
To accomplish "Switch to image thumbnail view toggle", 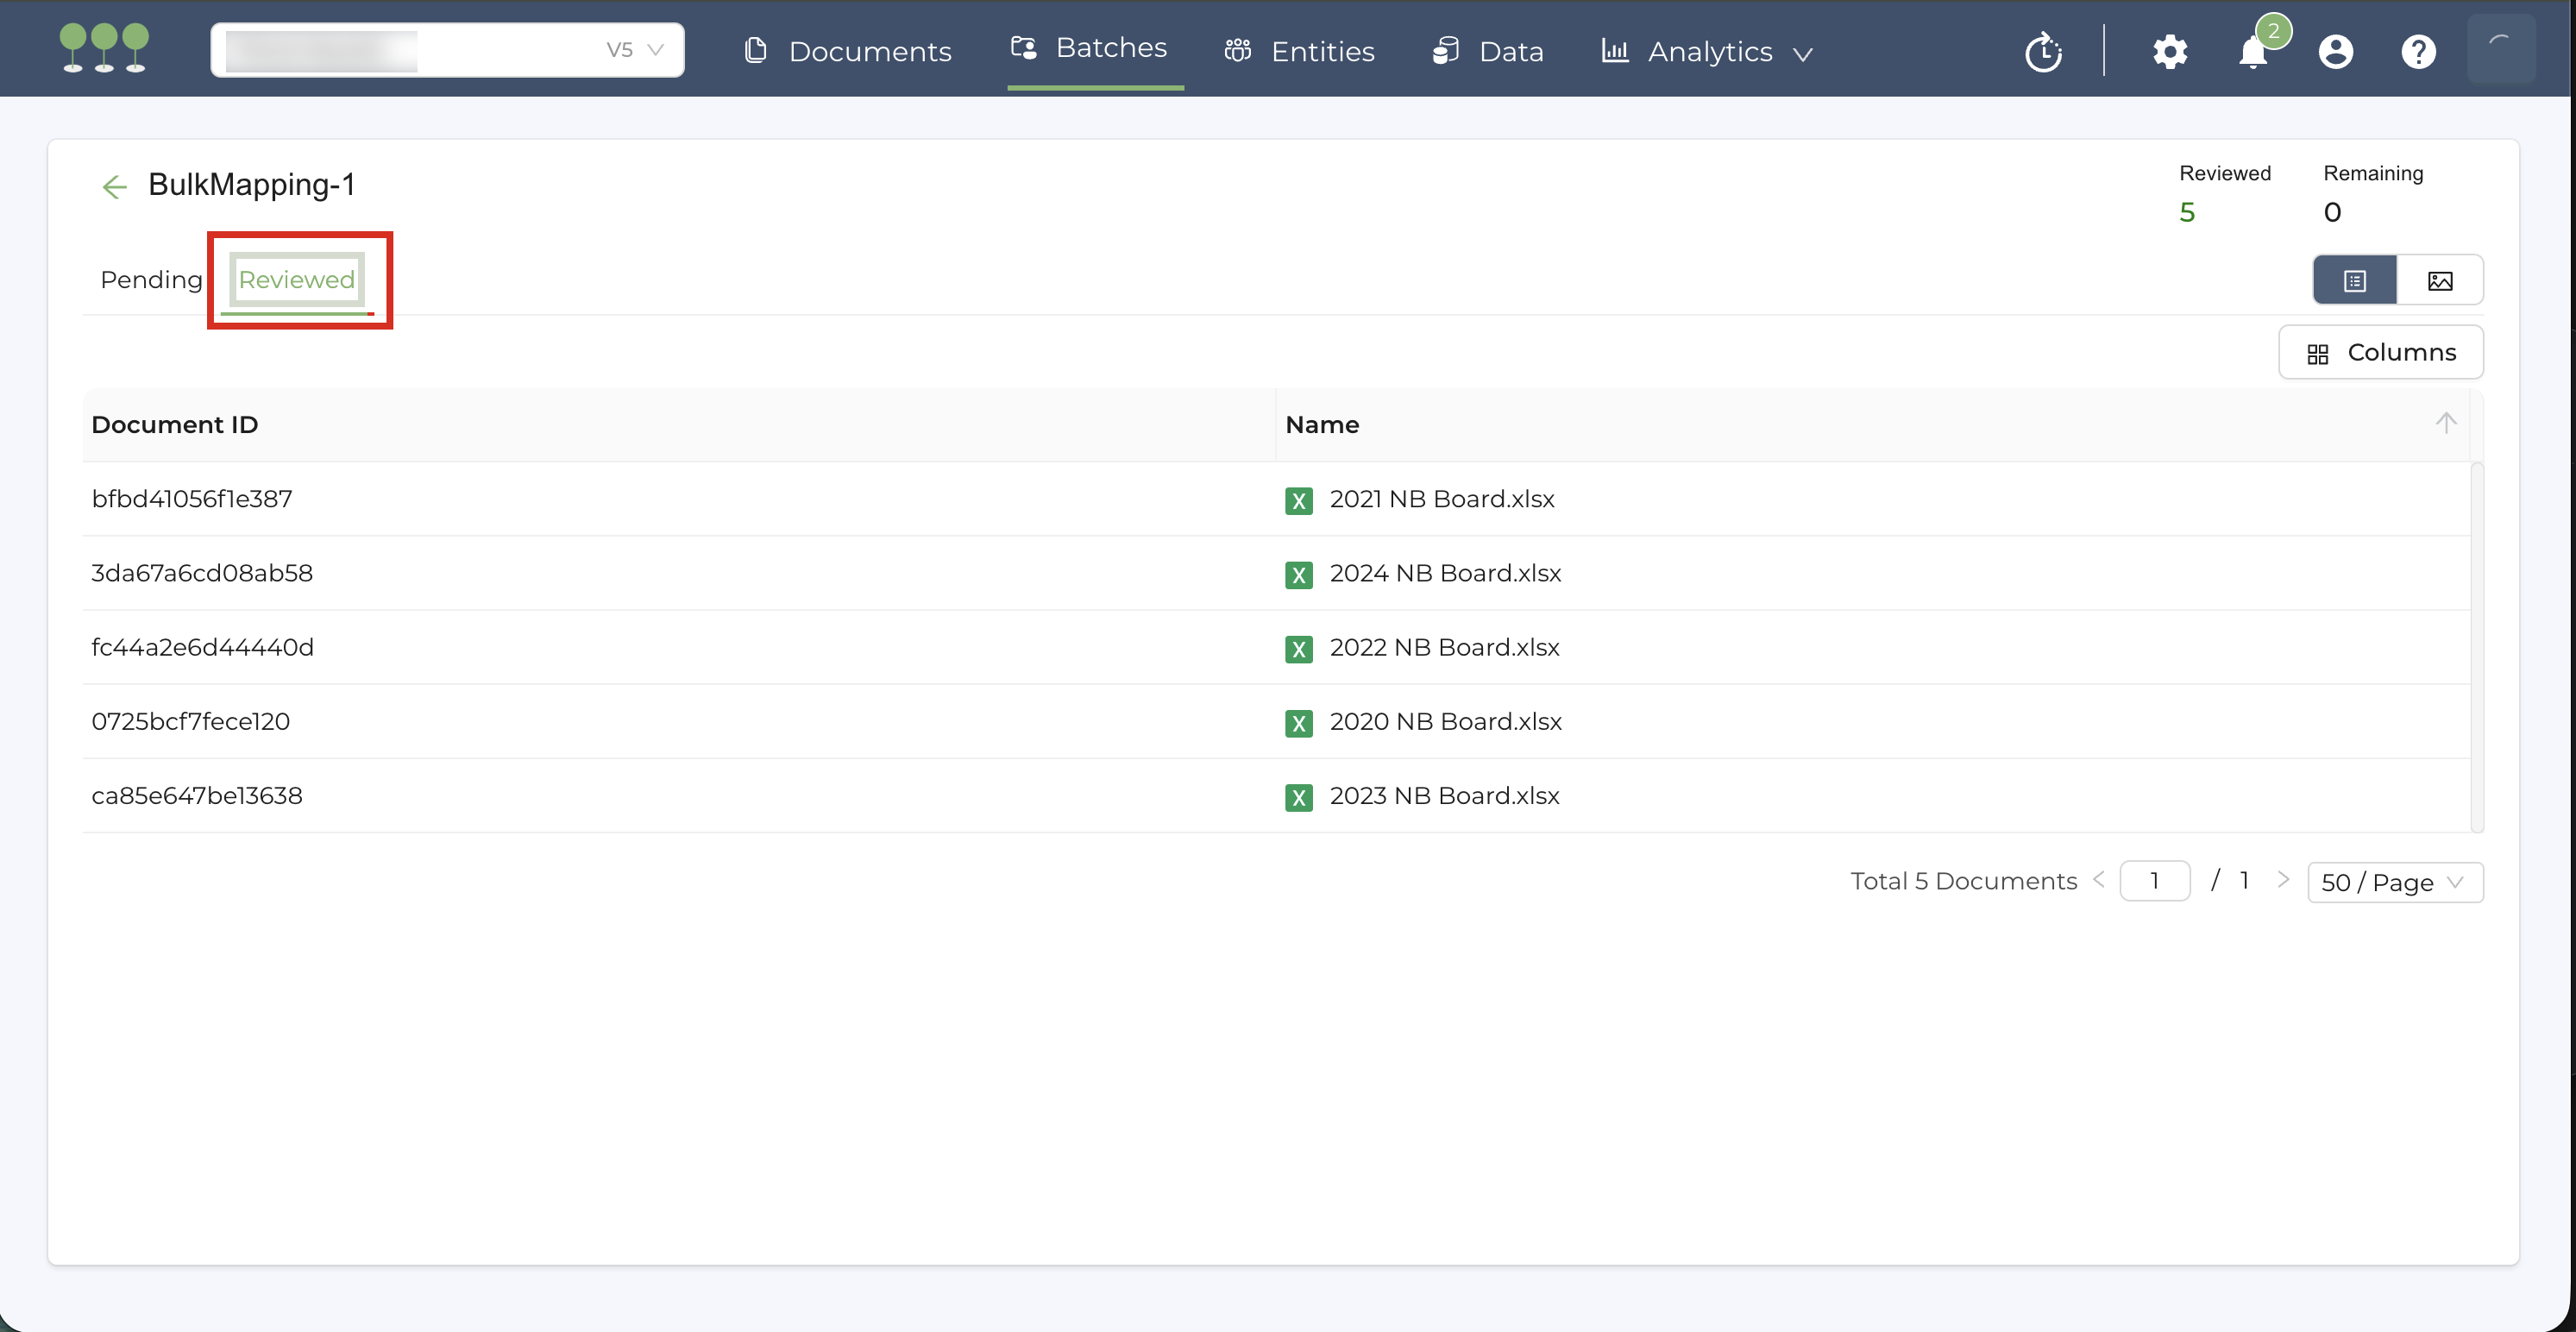I will coord(2439,281).
